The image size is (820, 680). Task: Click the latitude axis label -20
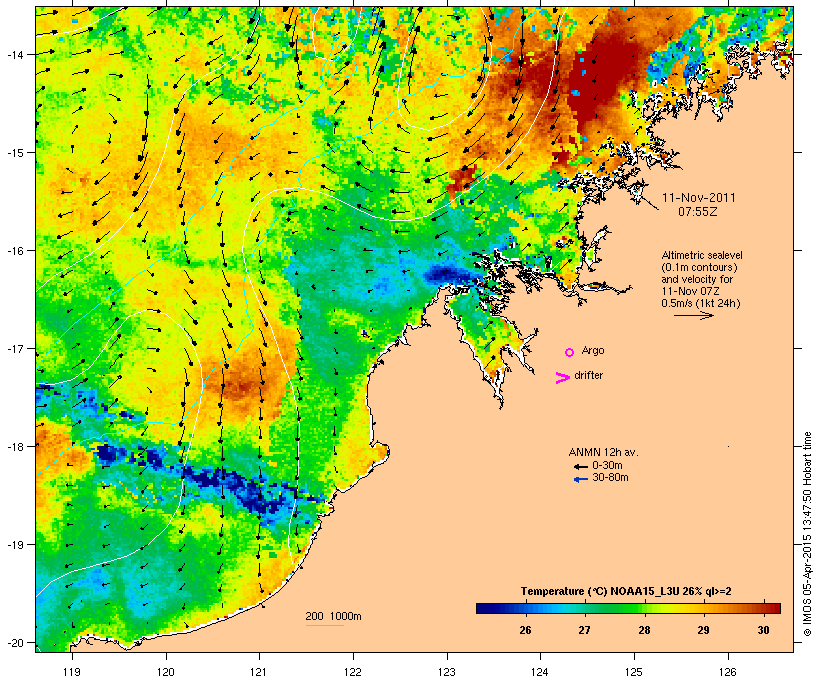15,643
